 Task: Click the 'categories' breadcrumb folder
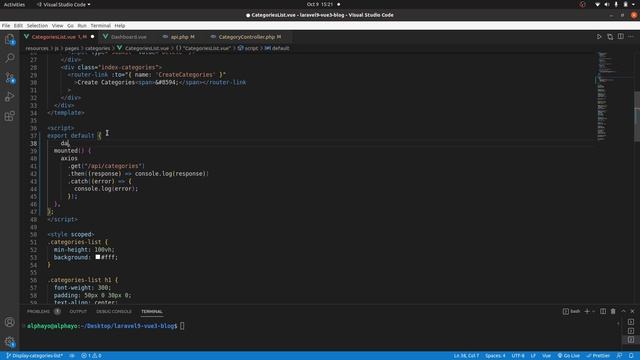click(98, 48)
